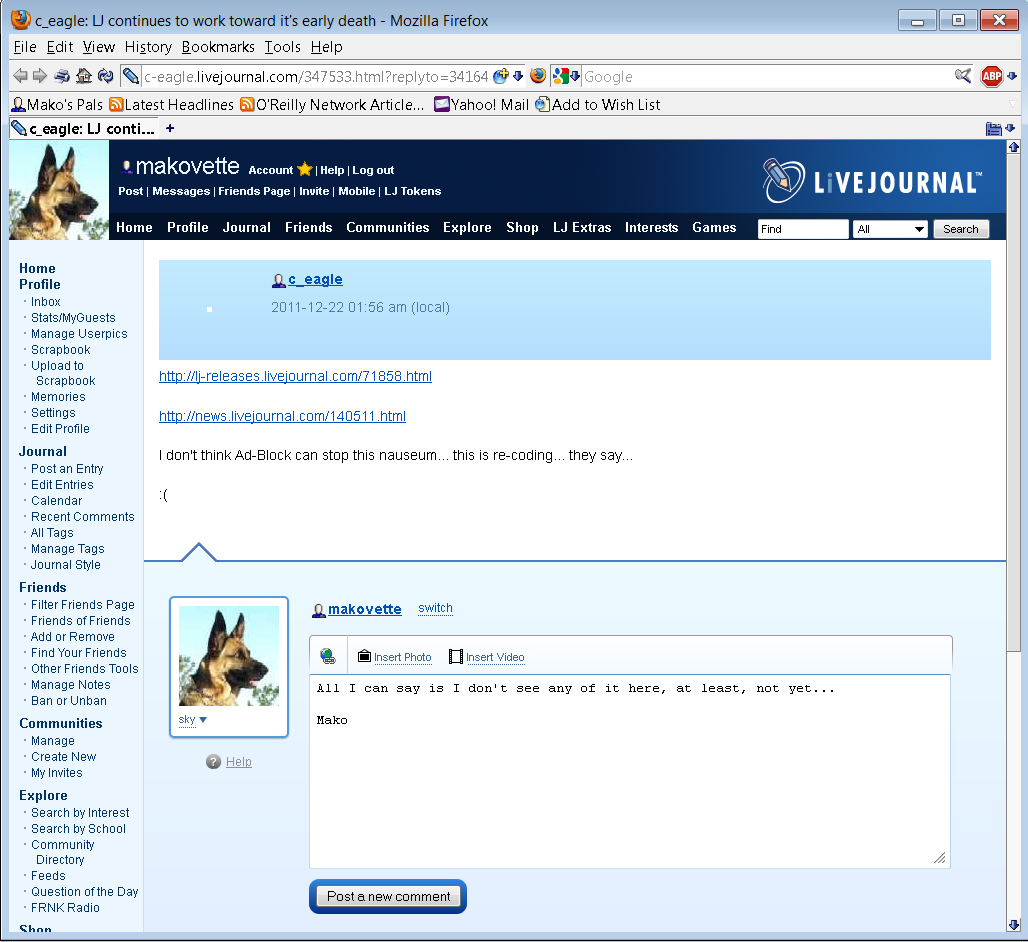This screenshot has width=1028, height=942.
Task: Open the History menu
Action: (148, 47)
